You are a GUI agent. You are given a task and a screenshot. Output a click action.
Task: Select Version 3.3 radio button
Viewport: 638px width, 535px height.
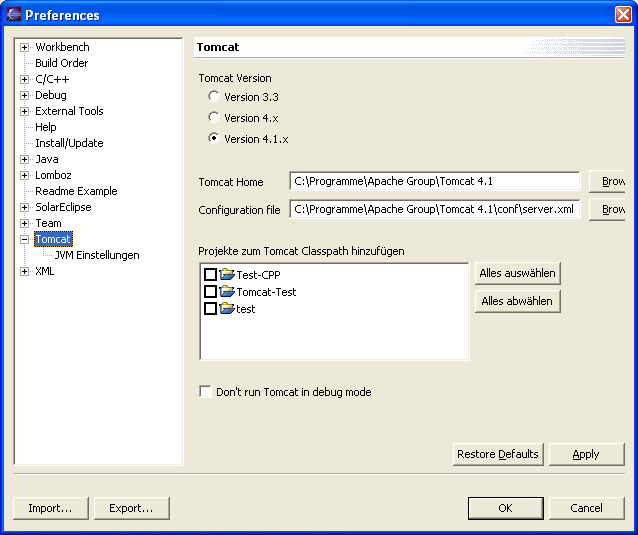[214, 97]
